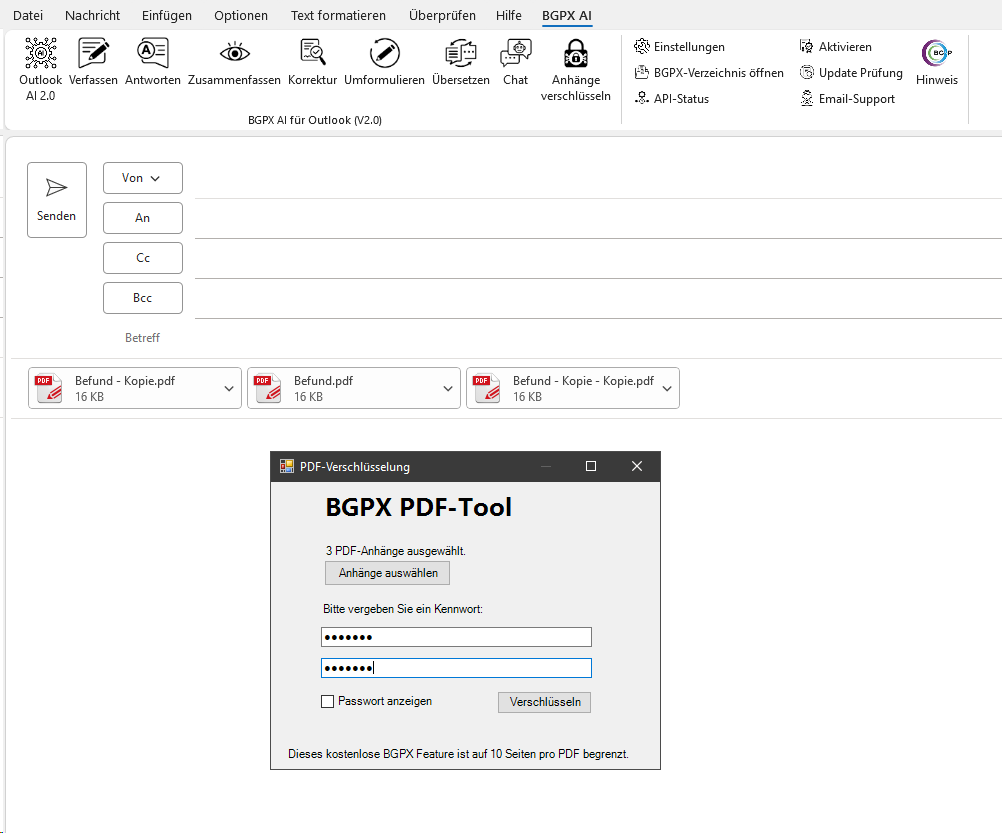Open the Überprüfen ribbon tab
The width and height of the screenshot is (1002, 833).
click(442, 16)
